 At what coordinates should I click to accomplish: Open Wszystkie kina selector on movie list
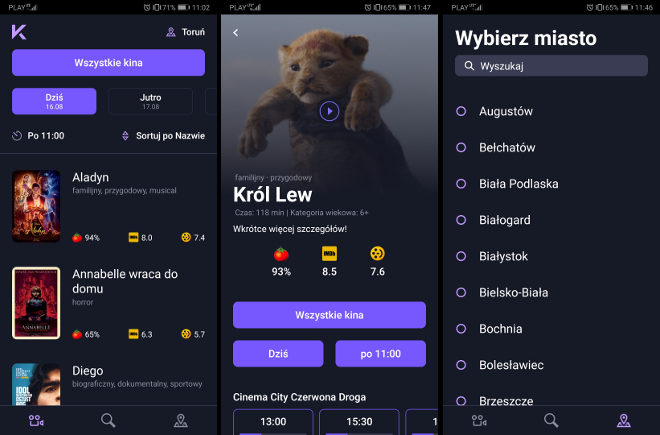[x=108, y=63]
